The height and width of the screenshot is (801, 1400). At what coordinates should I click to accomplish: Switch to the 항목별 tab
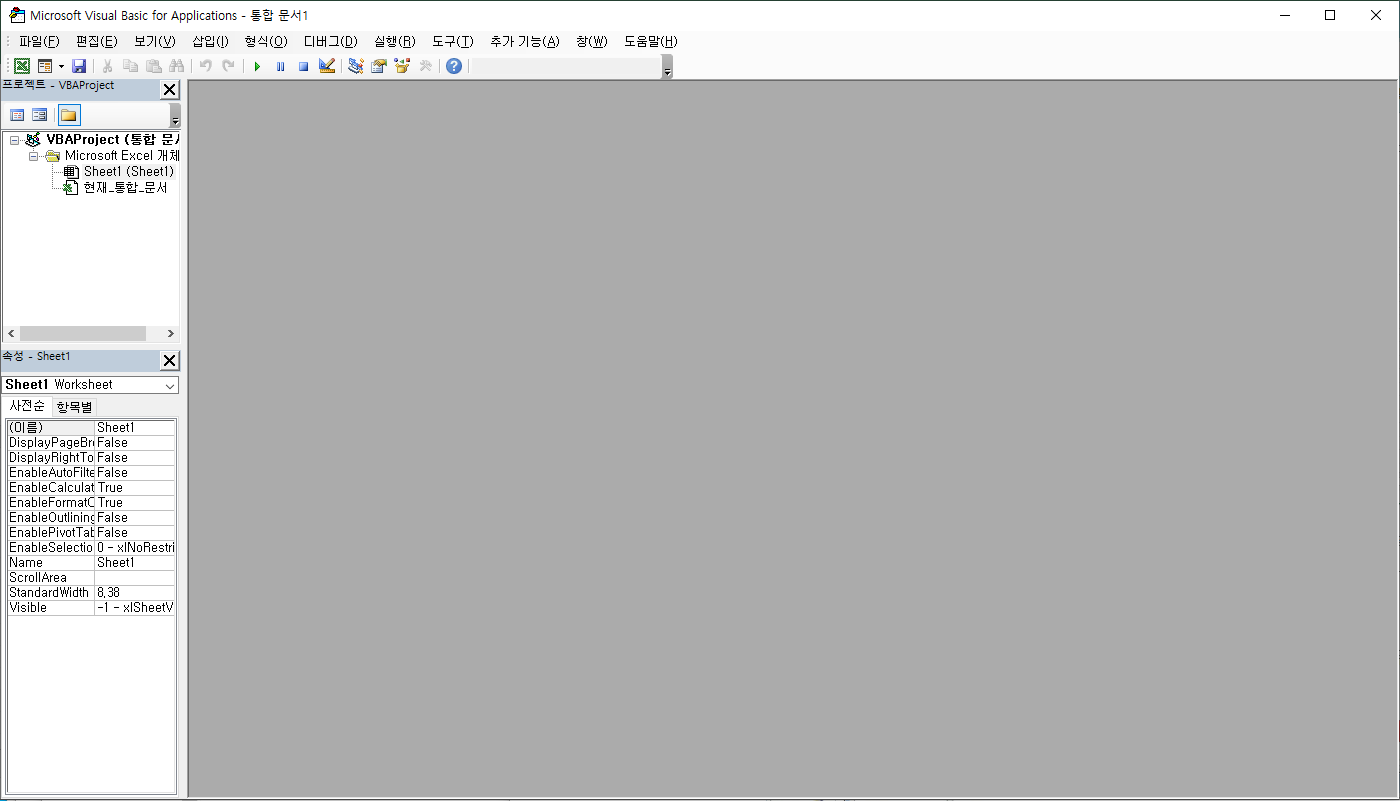tap(74, 407)
